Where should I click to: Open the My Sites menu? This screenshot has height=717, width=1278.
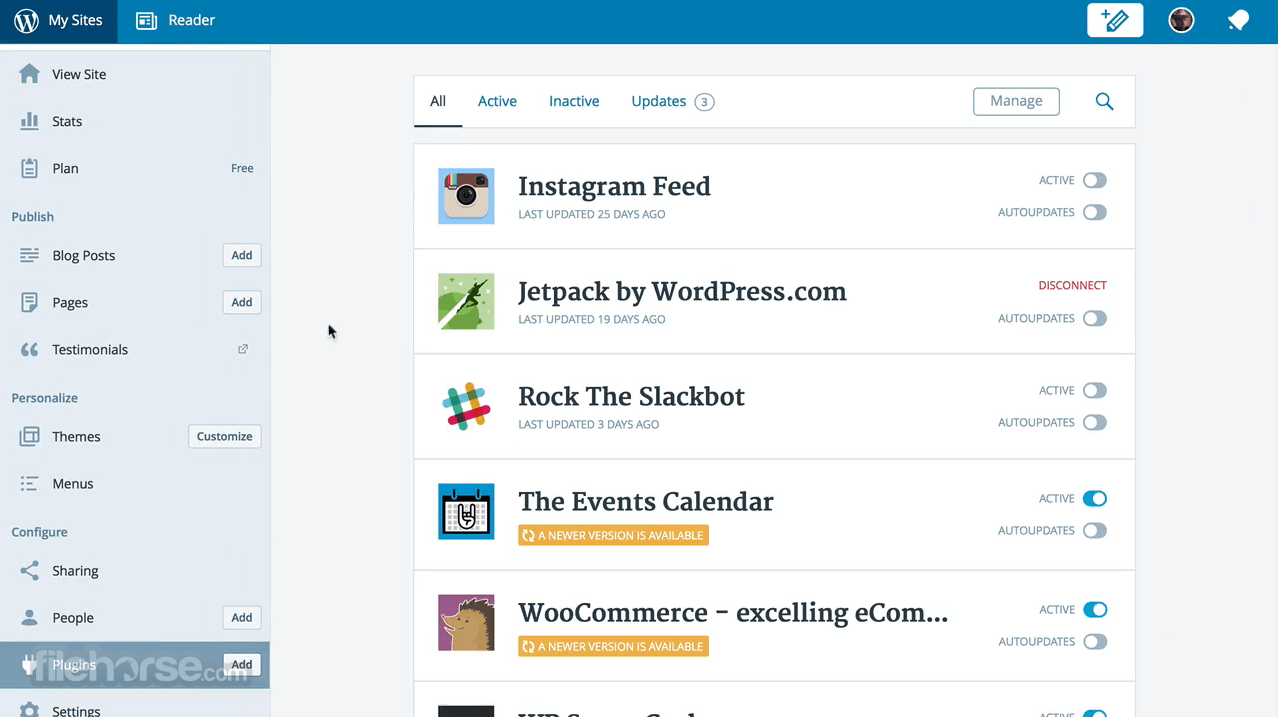coord(59,21)
